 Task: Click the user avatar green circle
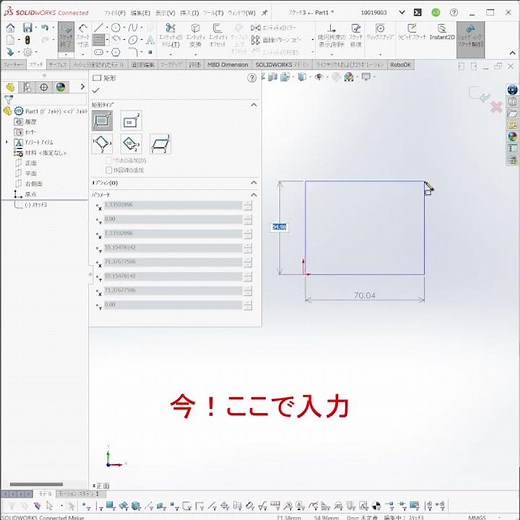436,13
